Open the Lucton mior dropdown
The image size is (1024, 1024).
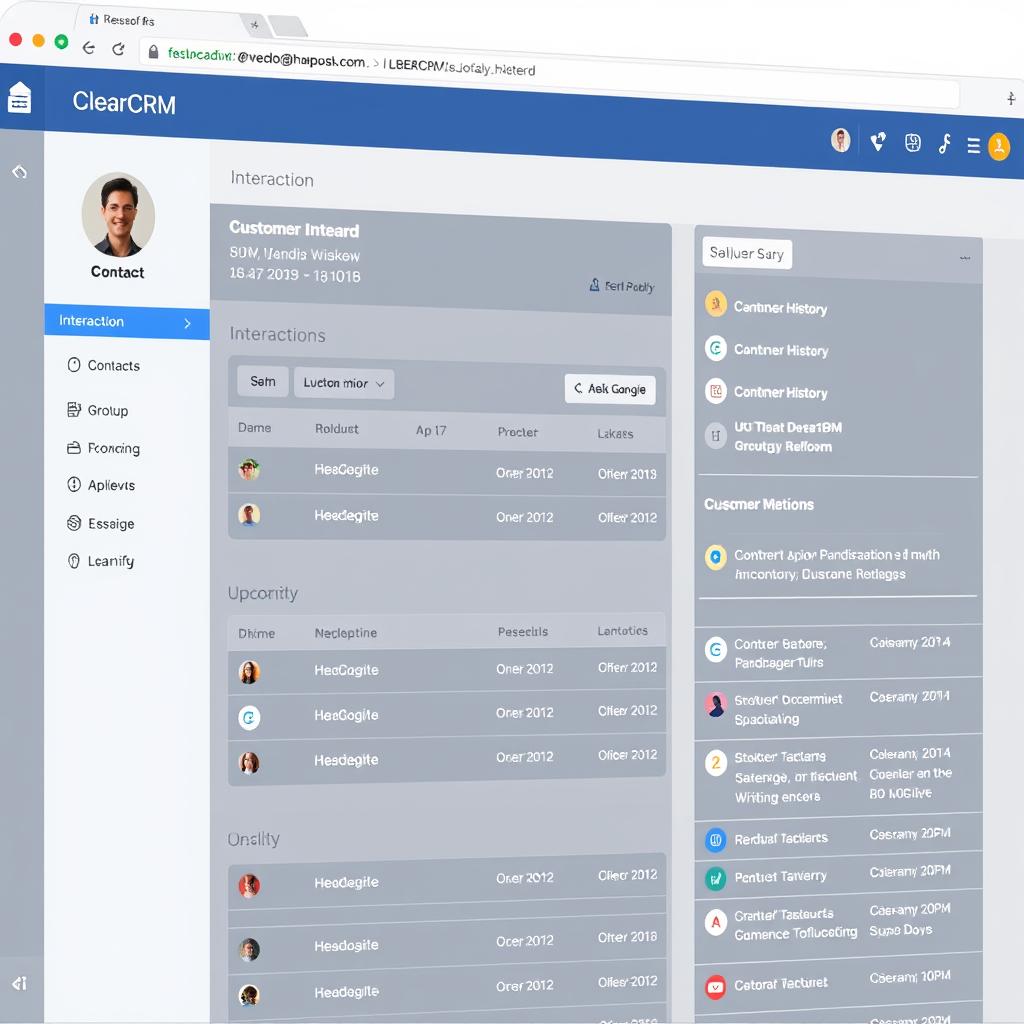pos(344,383)
